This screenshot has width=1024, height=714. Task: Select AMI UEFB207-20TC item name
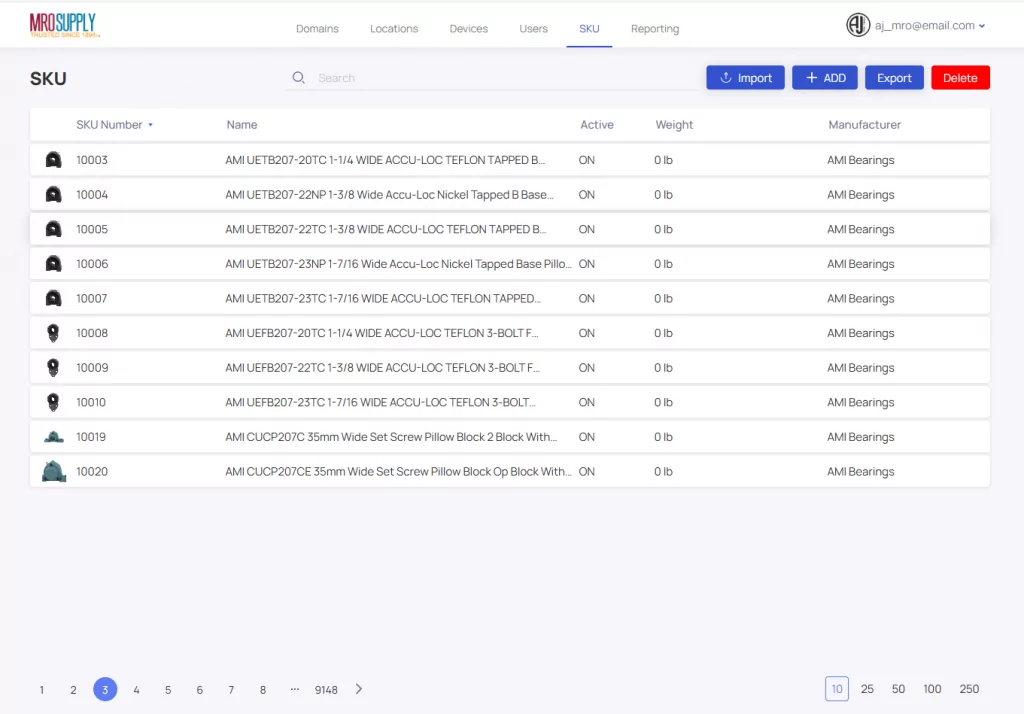click(382, 333)
